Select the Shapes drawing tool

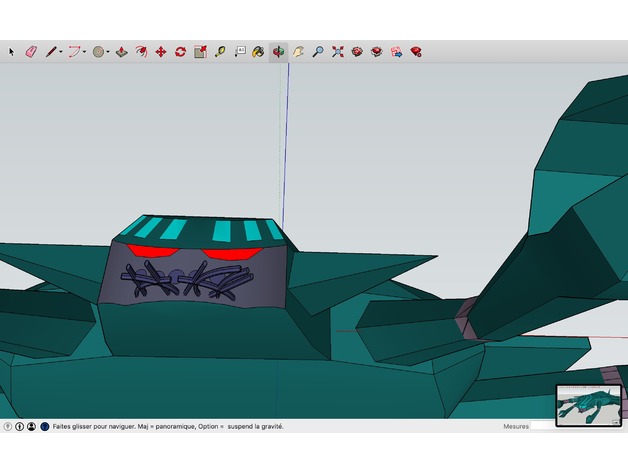[99, 51]
